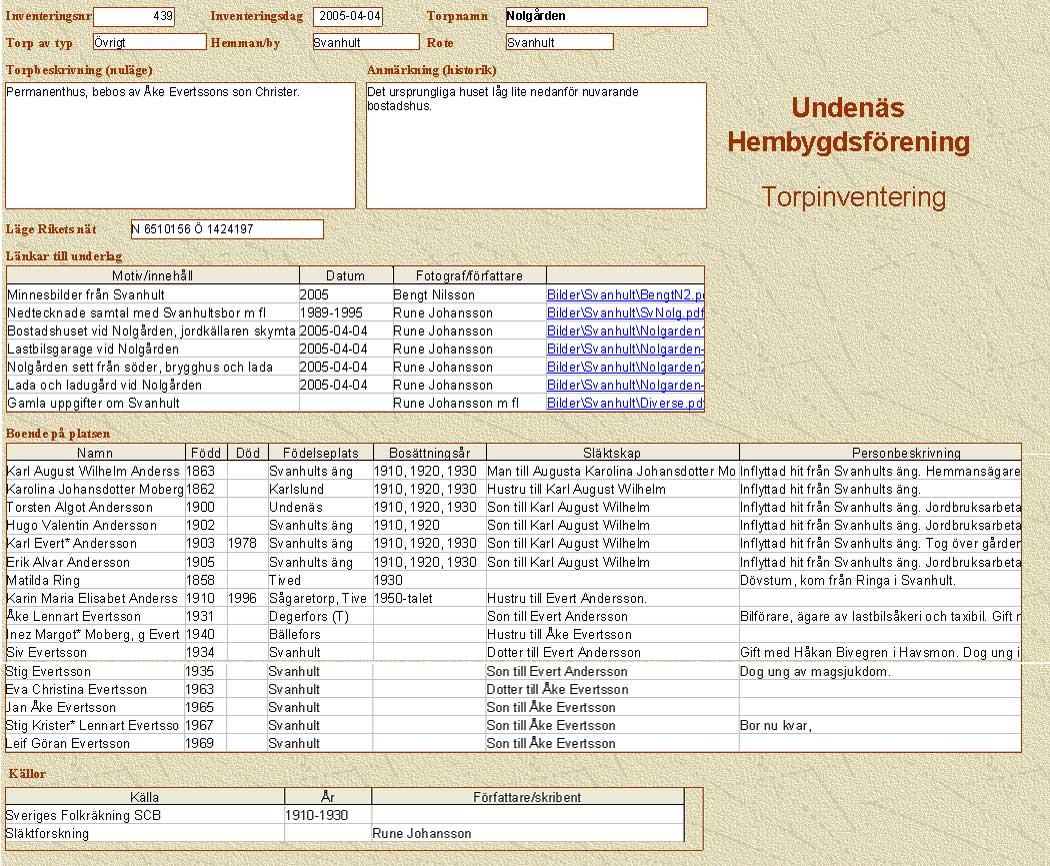Select the Sveriges Folkräkning SCB source cell

[144, 815]
